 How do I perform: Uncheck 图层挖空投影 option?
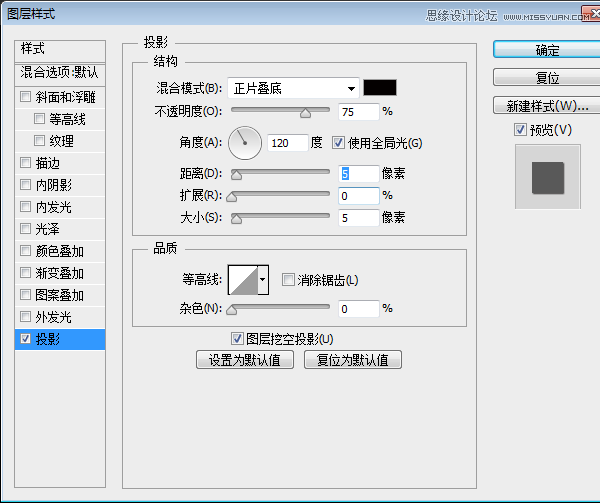coord(237,339)
